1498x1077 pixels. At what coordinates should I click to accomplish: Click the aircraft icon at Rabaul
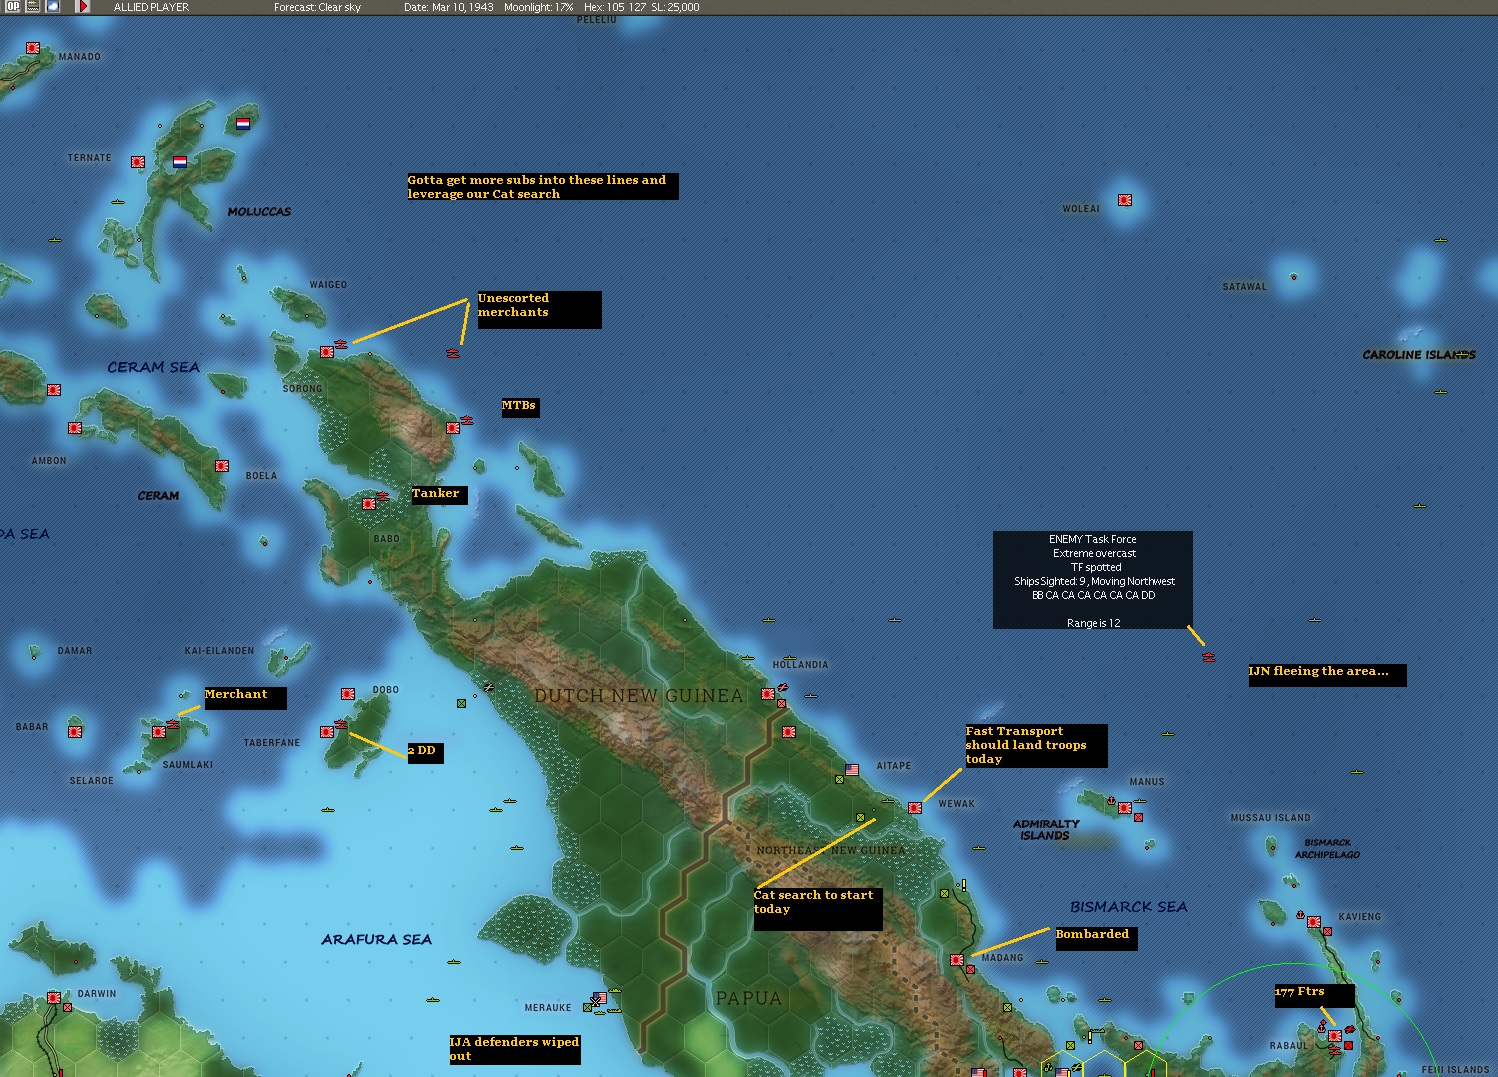(x=1349, y=1029)
